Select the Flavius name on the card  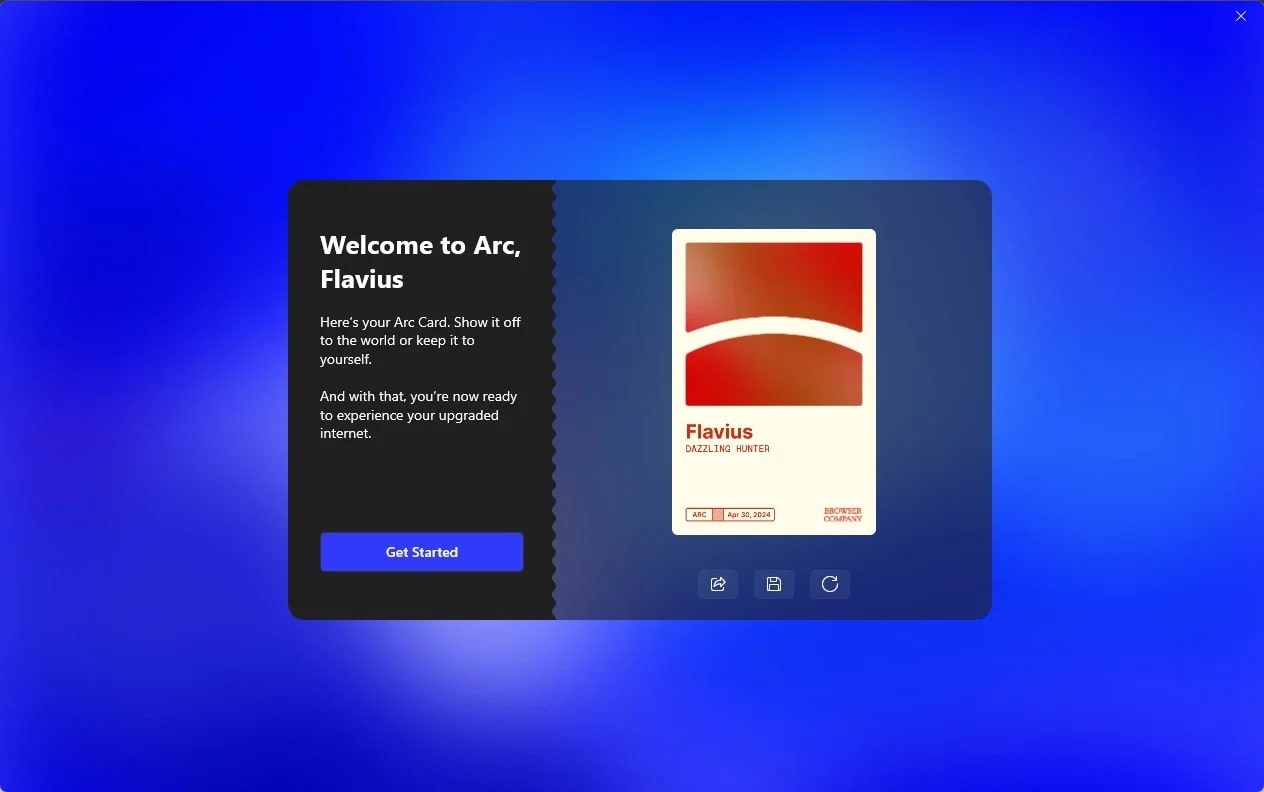coord(719,432)
